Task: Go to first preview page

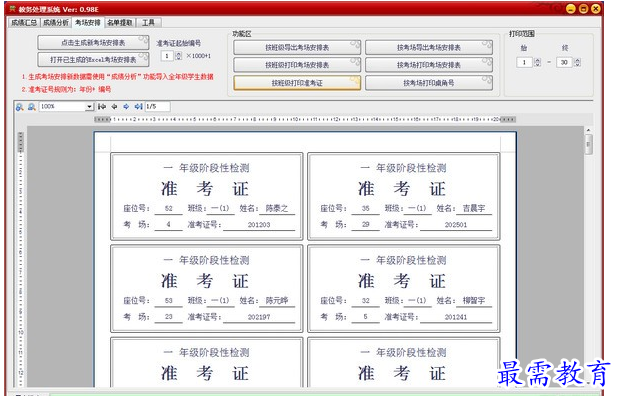Action: click(x=102, y=107)
